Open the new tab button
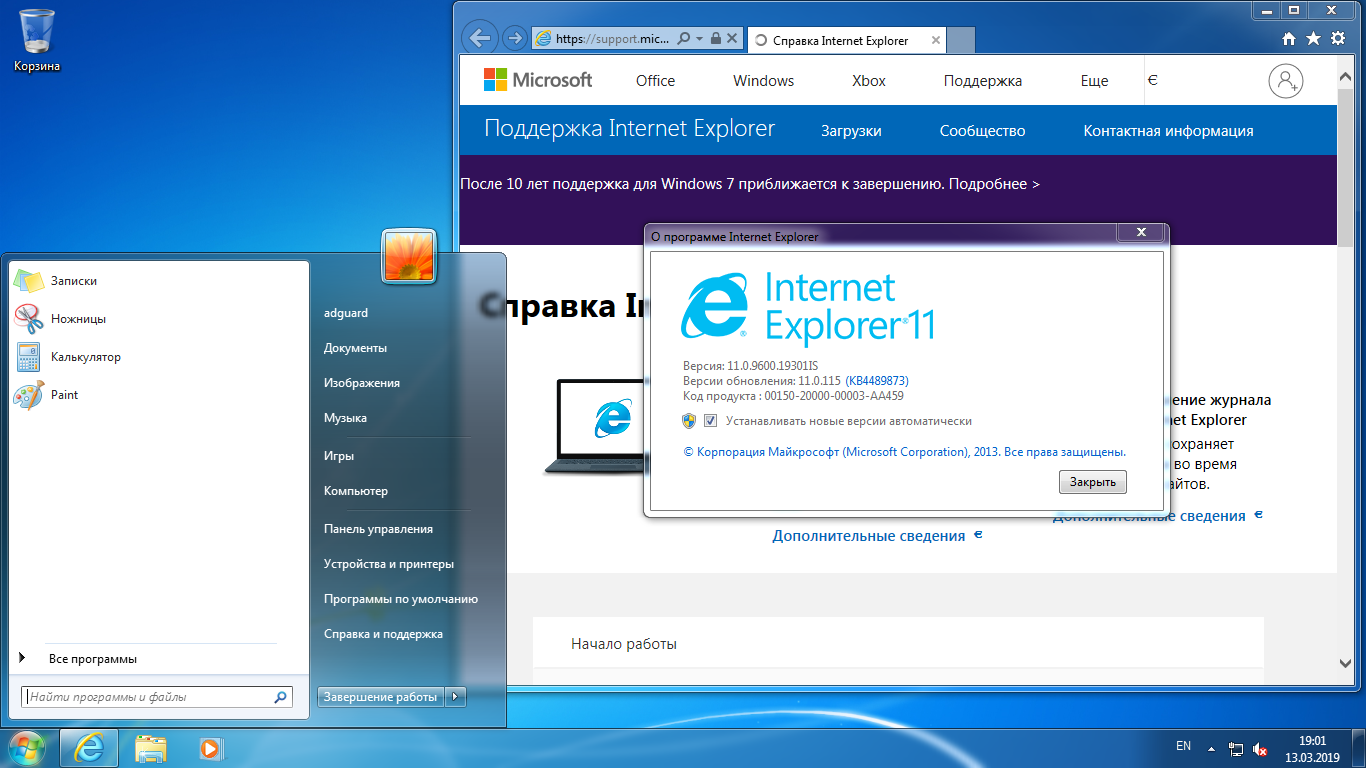 pyautogui.click(x=961, y=41)
